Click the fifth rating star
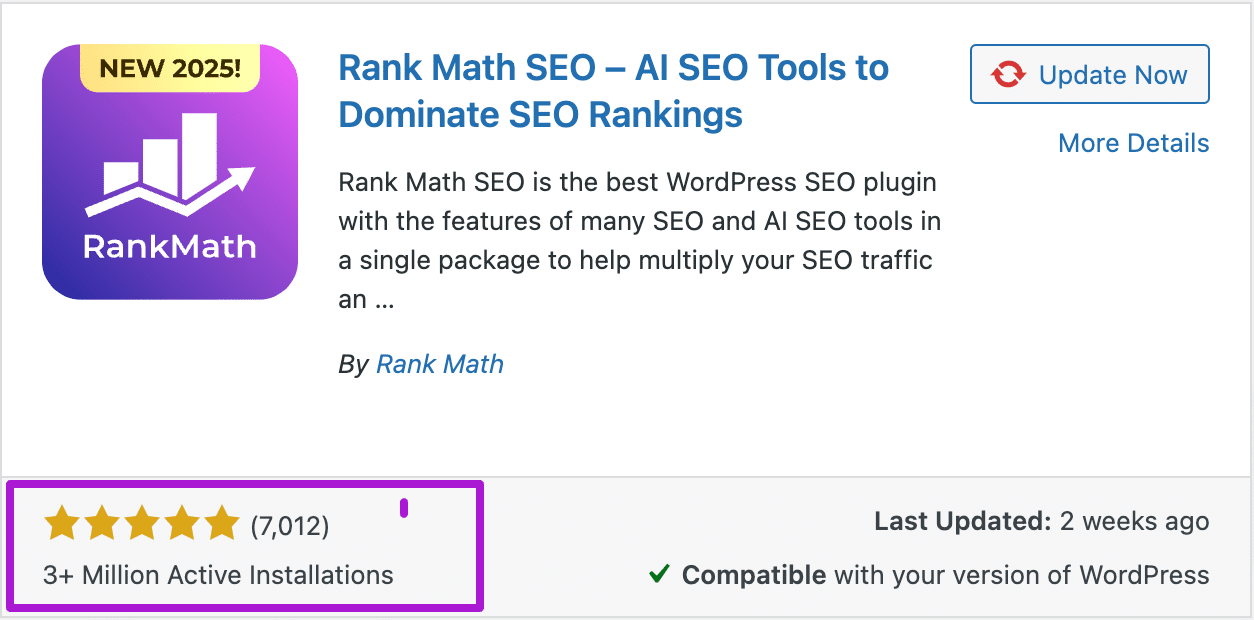This screenshot has height=620, width=1254. pyautogui.click(x=222, y=522)
